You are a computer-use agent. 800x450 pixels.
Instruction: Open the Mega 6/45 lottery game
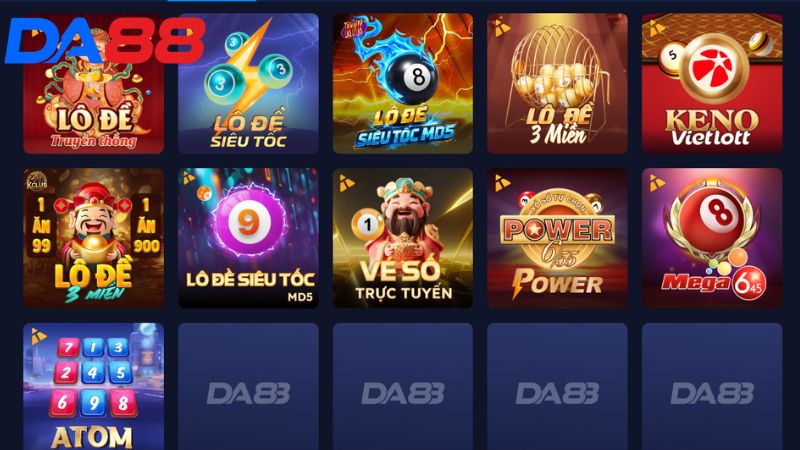coord(712,238)
